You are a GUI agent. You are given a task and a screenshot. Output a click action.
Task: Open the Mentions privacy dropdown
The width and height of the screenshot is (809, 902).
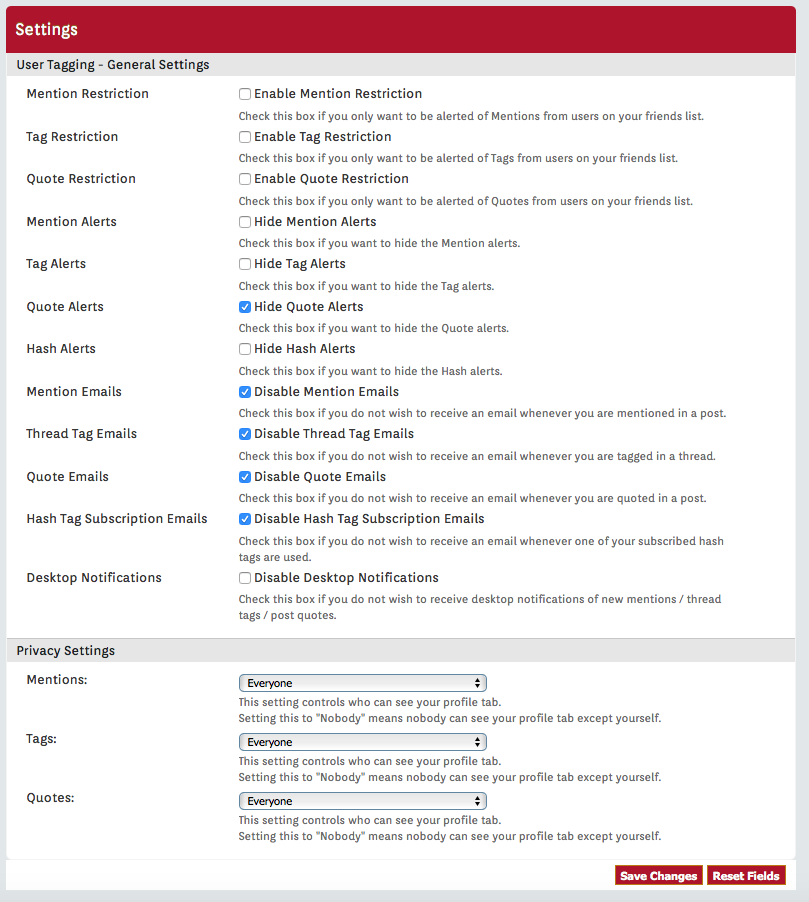point(362,683)
